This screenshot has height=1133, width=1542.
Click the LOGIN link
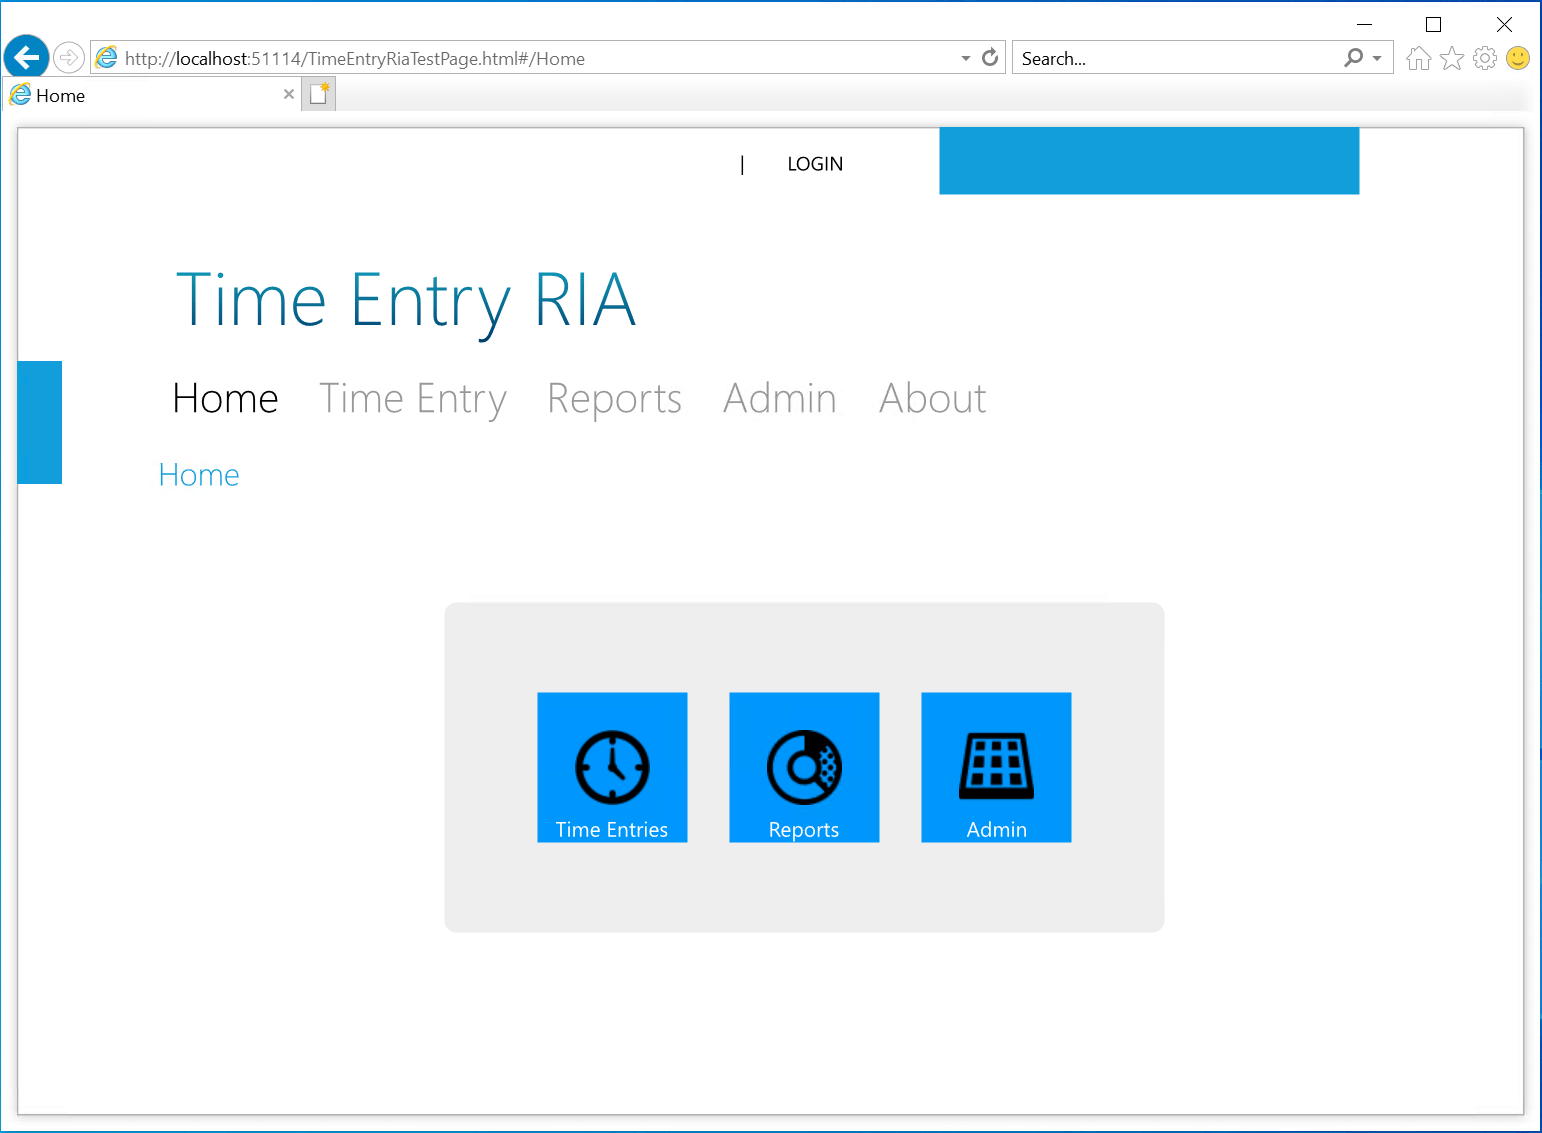pyautogui.click(x=814, y=163)
